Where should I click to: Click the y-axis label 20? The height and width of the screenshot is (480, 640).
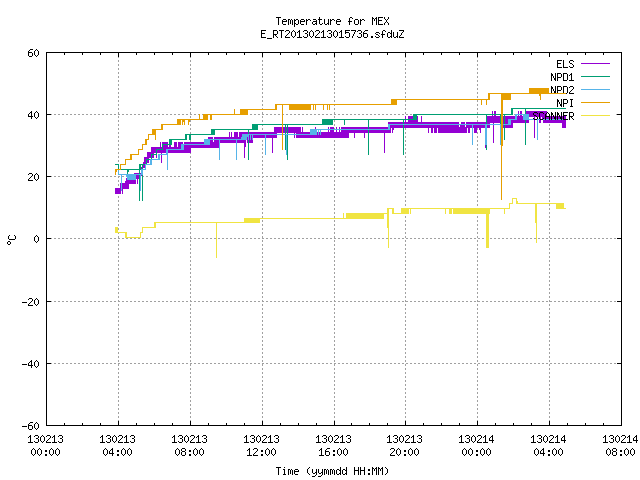(x=33, y=177)
